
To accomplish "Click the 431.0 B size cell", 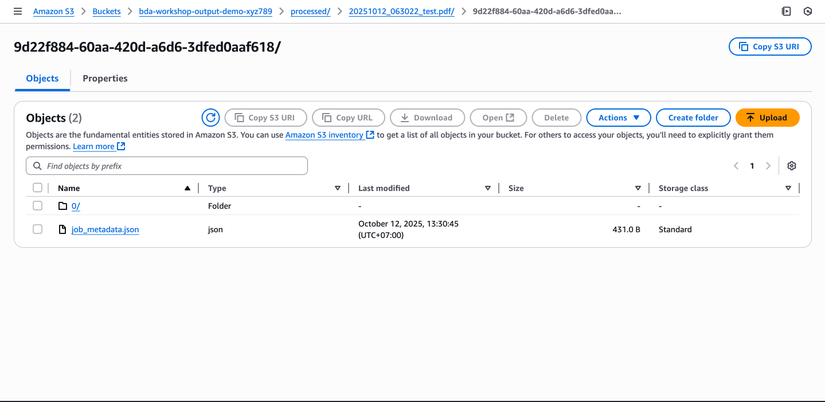I will [626, 229].
